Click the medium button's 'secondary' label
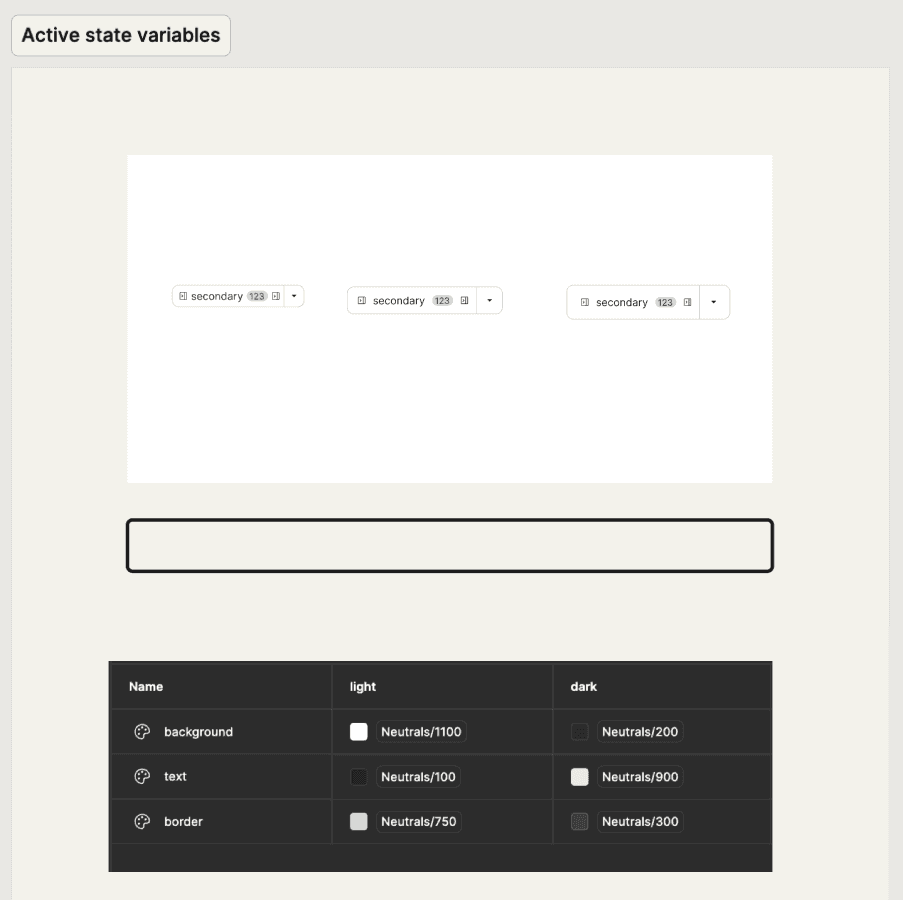The width and height of the screenshot is (903, 900). (399, 301)
